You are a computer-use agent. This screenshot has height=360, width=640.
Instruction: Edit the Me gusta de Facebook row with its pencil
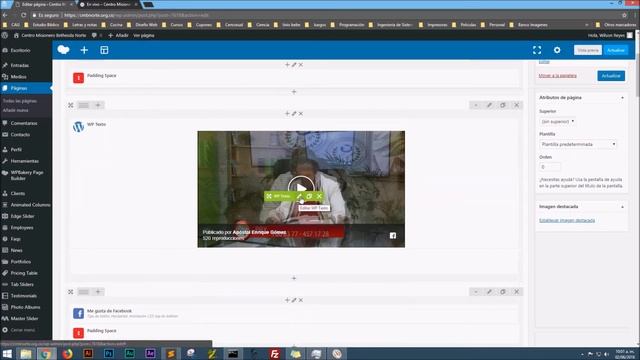pyautogui.click(x=489, y=292)
